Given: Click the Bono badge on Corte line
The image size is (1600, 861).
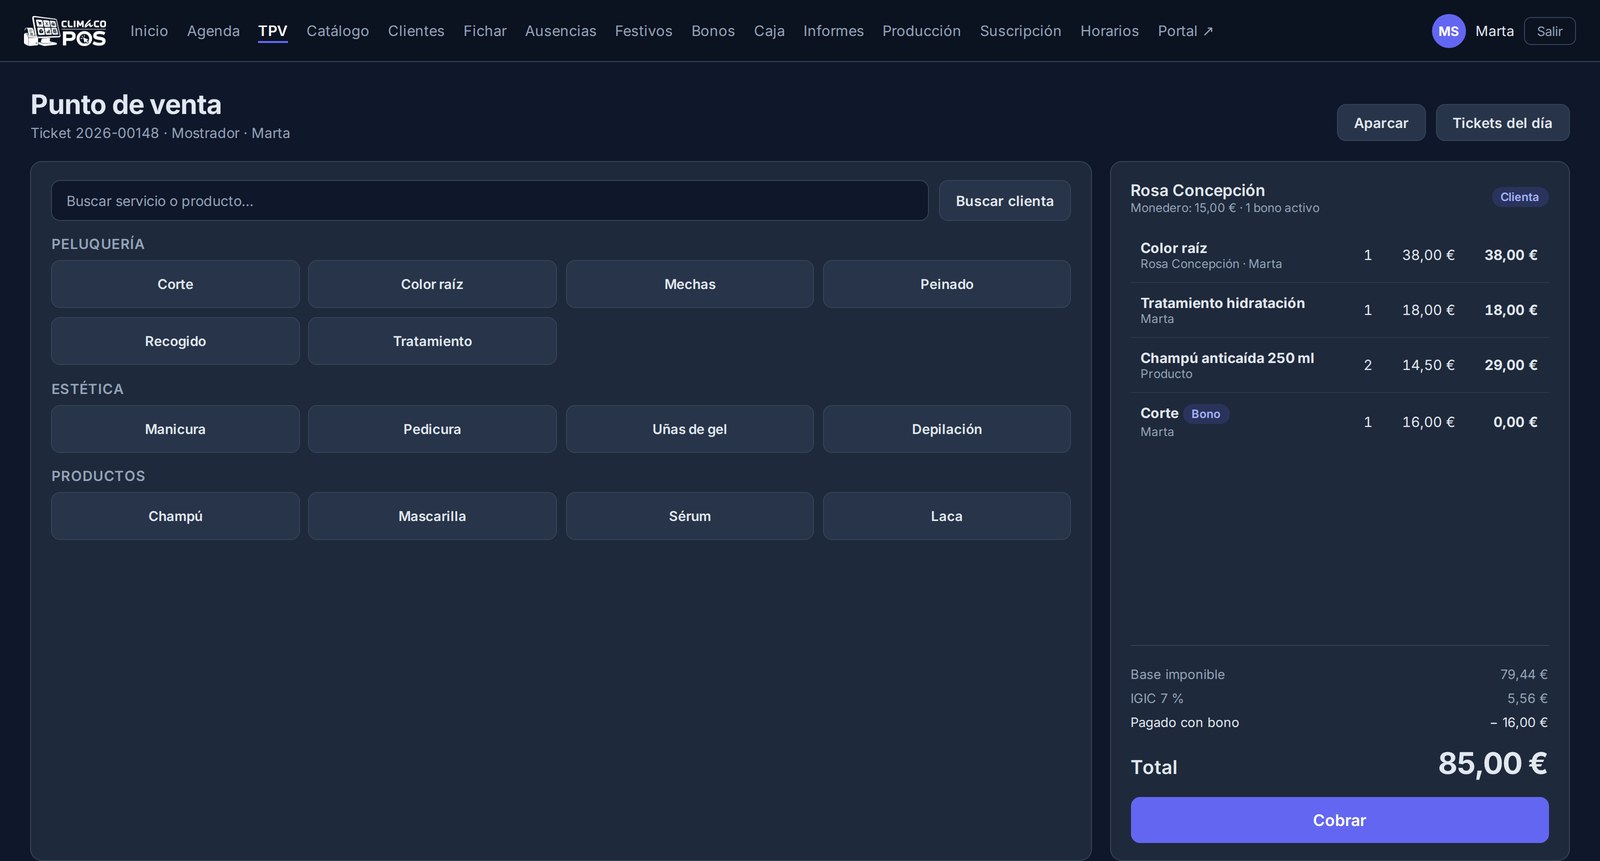Looking at the screenshot, I should 1205,414.
